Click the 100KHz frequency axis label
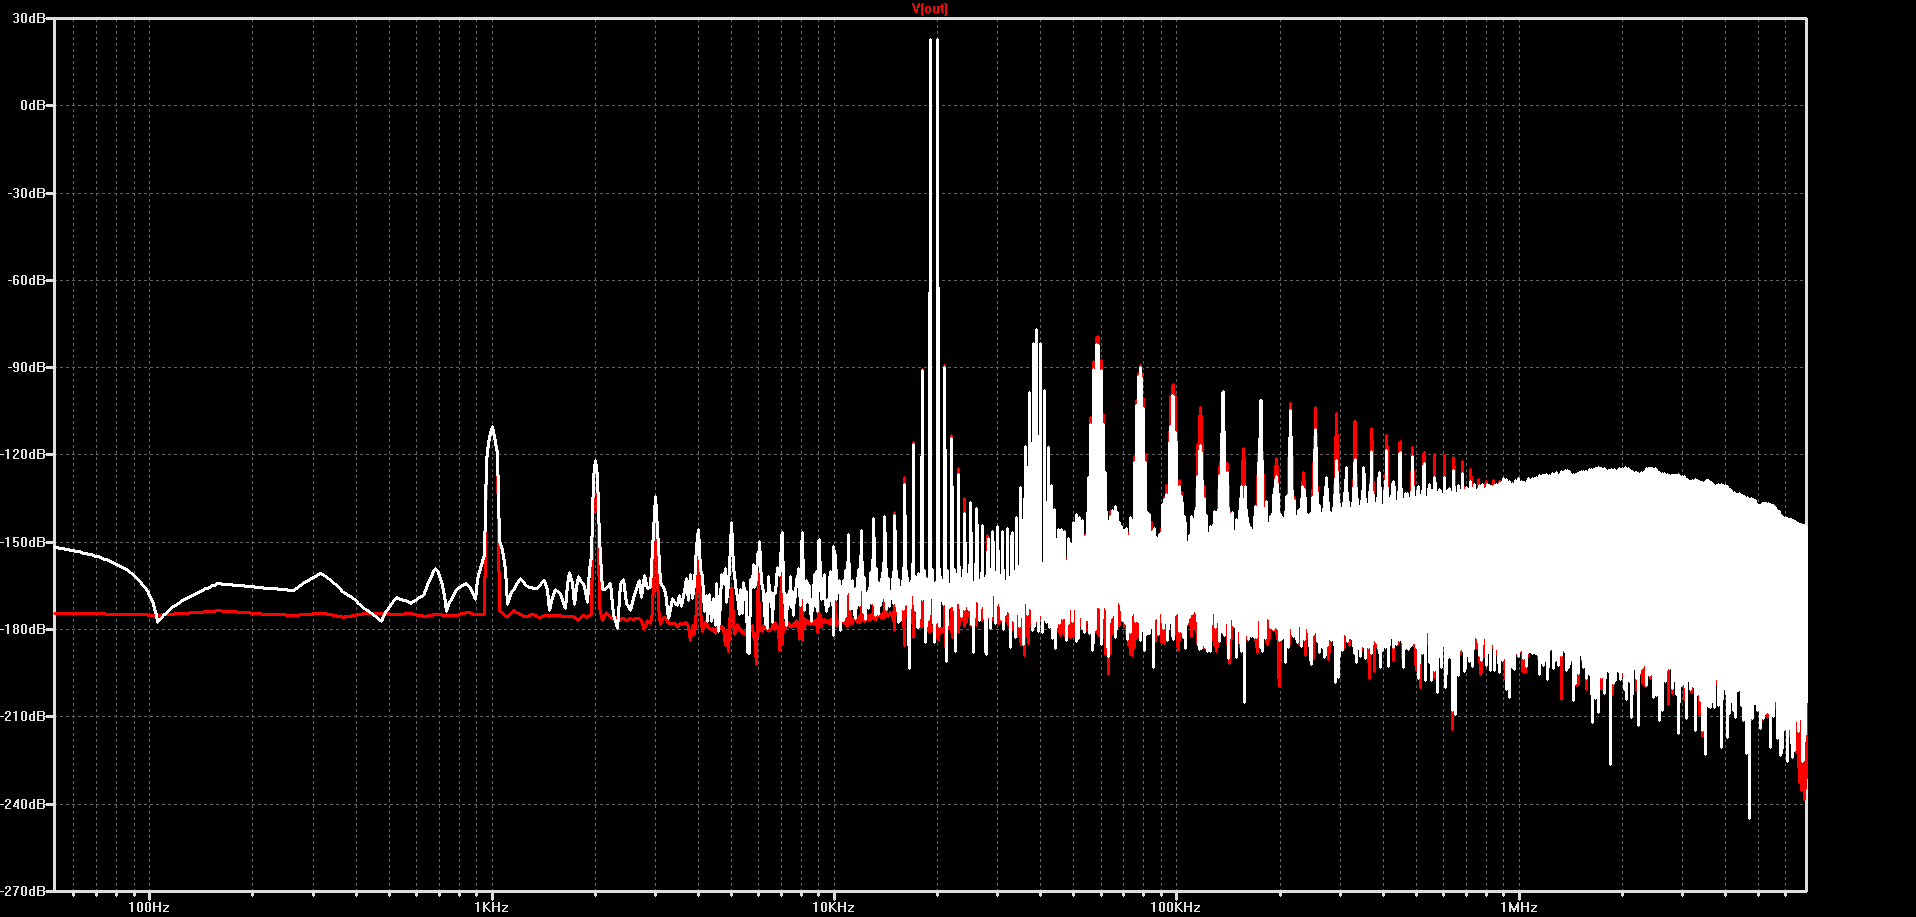 pyautogui.click(x=1175, y=907)
